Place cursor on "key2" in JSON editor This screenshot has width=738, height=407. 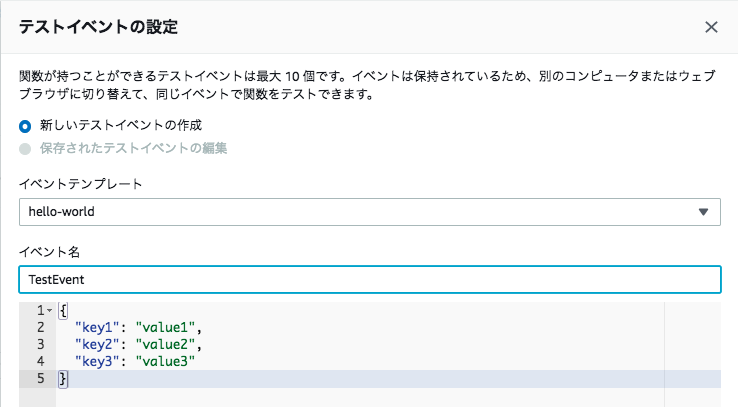click(97, 344)
